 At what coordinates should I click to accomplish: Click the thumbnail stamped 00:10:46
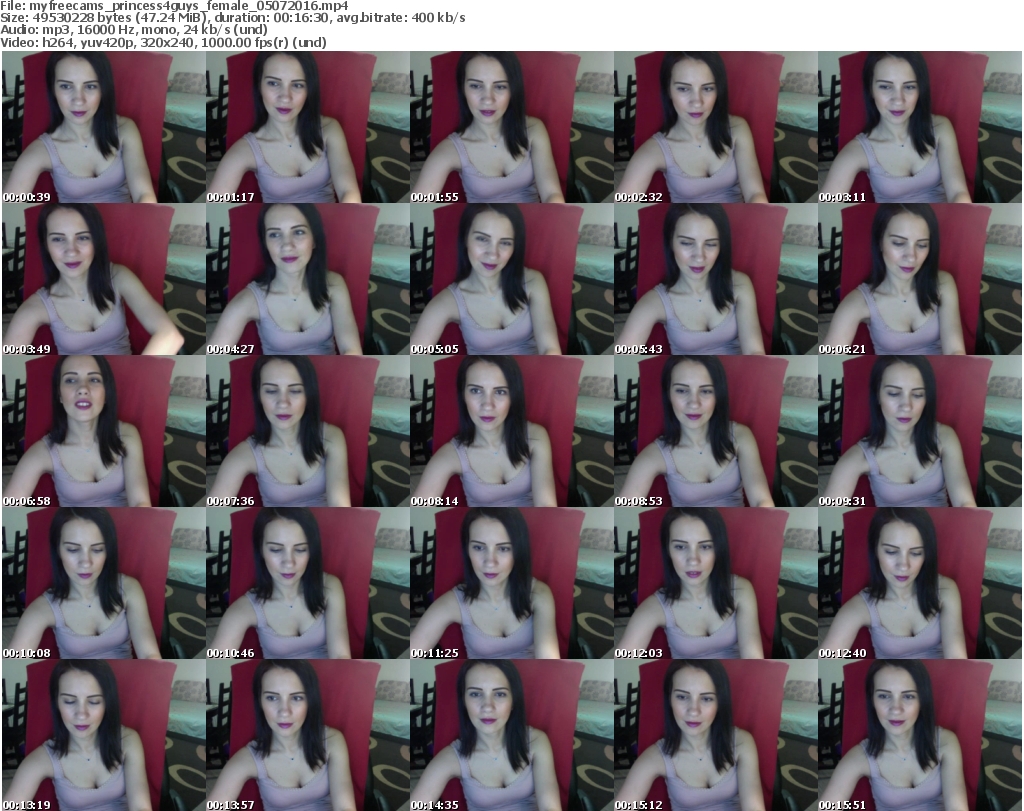(308, 583)
